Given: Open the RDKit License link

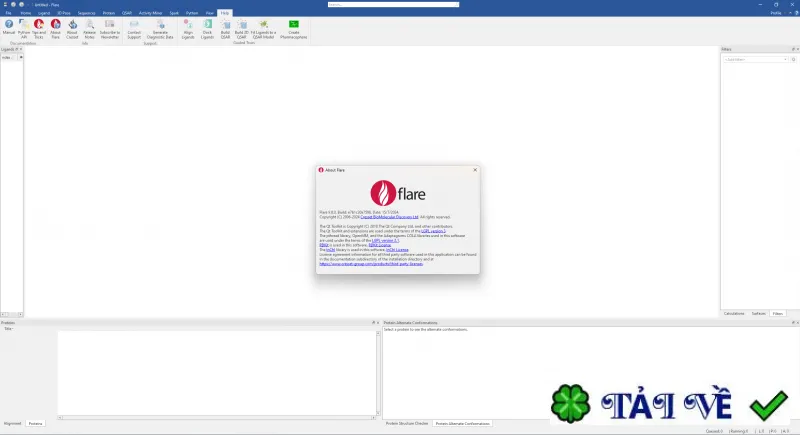Looking at the screenshot, I should 380,245.
